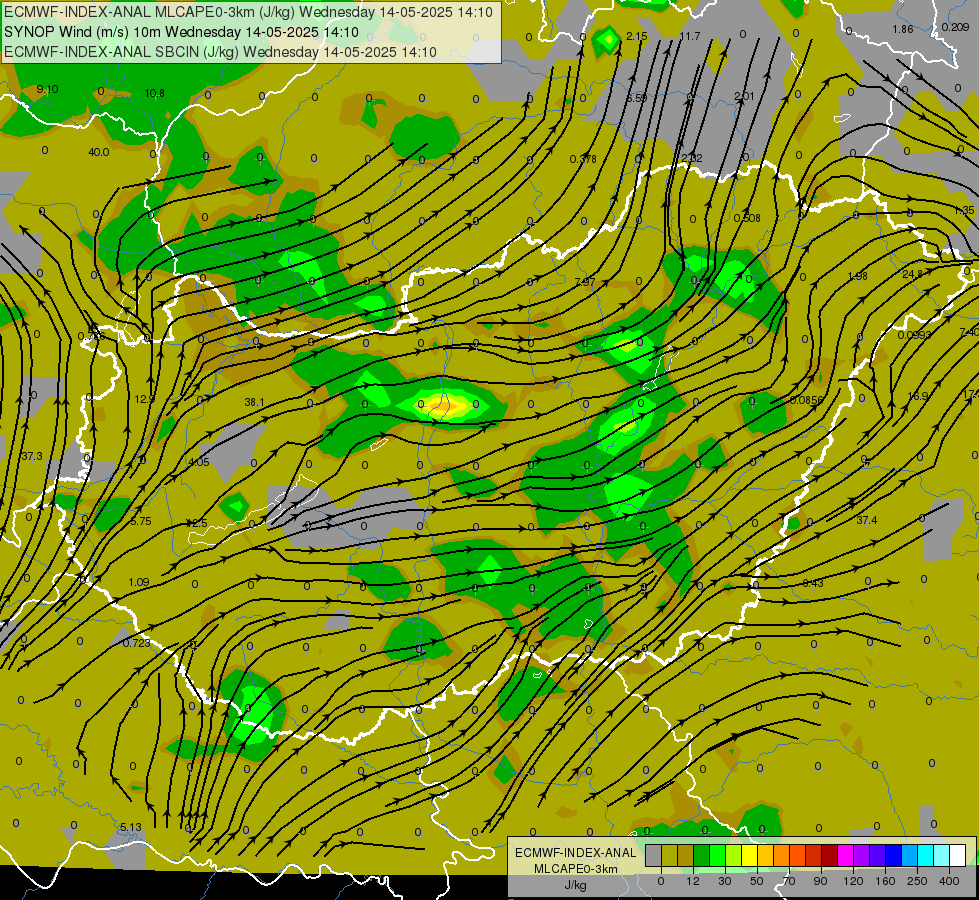Click the map value 10.8
The height and width of the screenshot is (900, 979).
[154, 94]
